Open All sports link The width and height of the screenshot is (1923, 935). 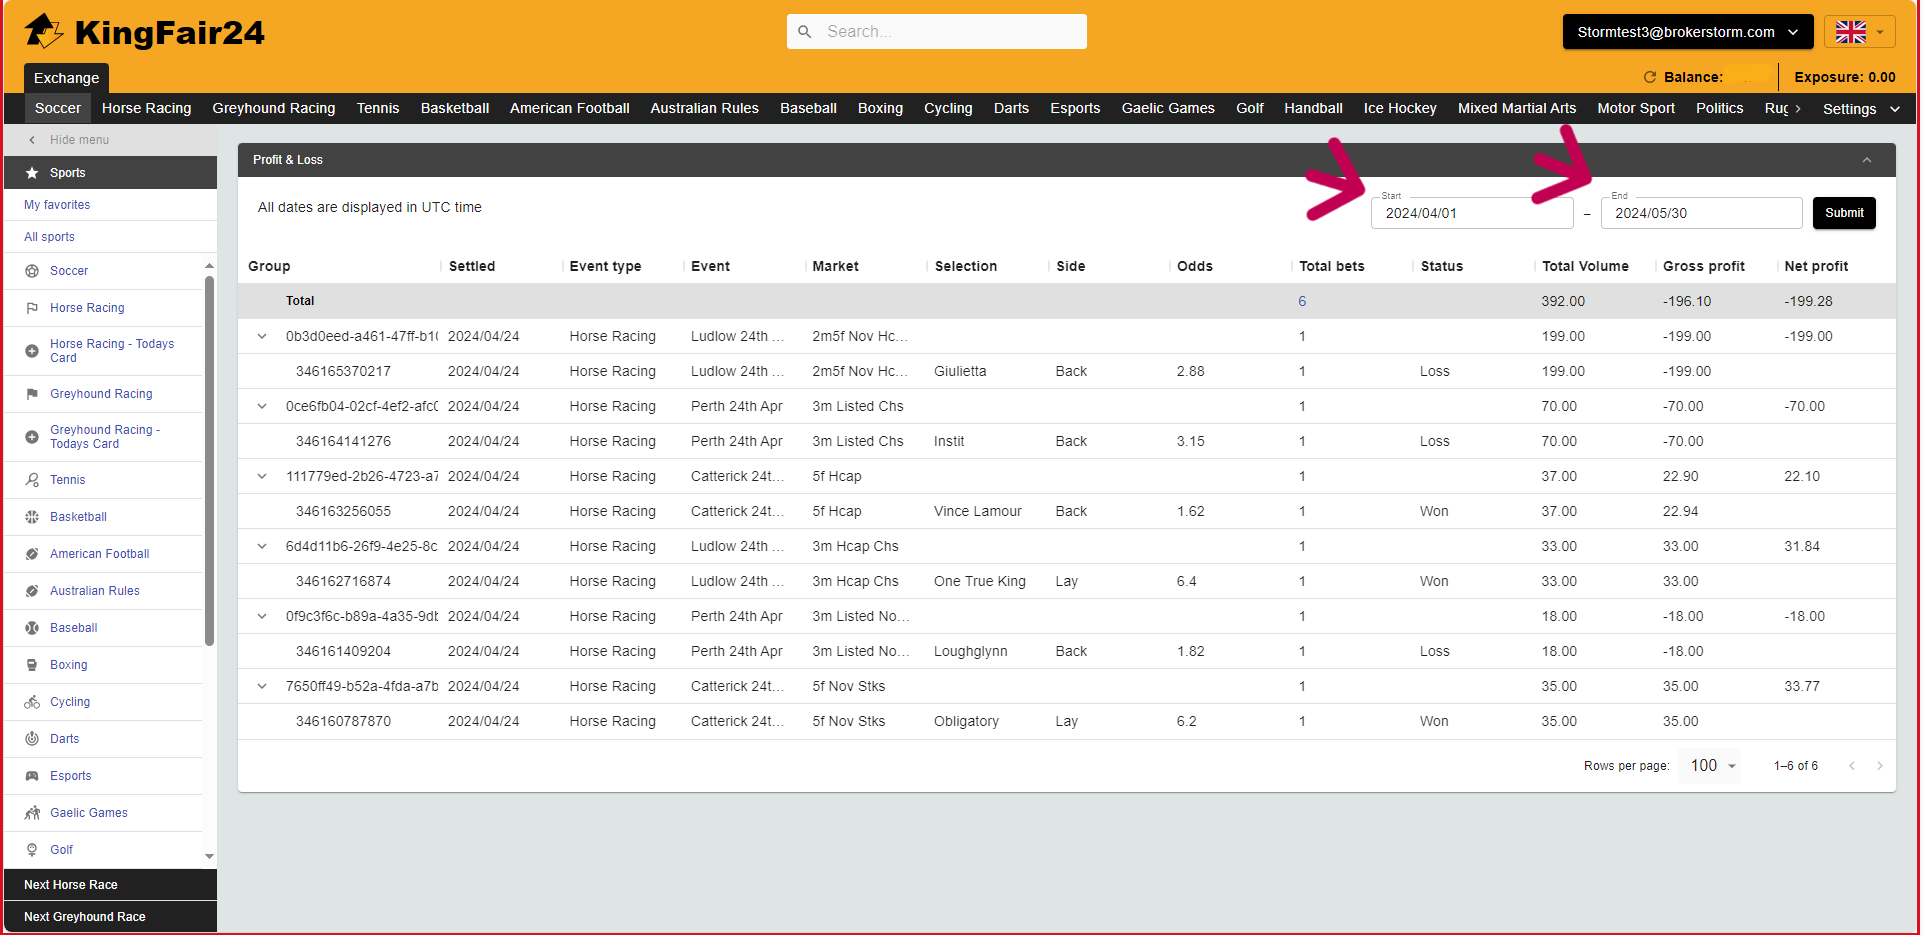[49, 237]
